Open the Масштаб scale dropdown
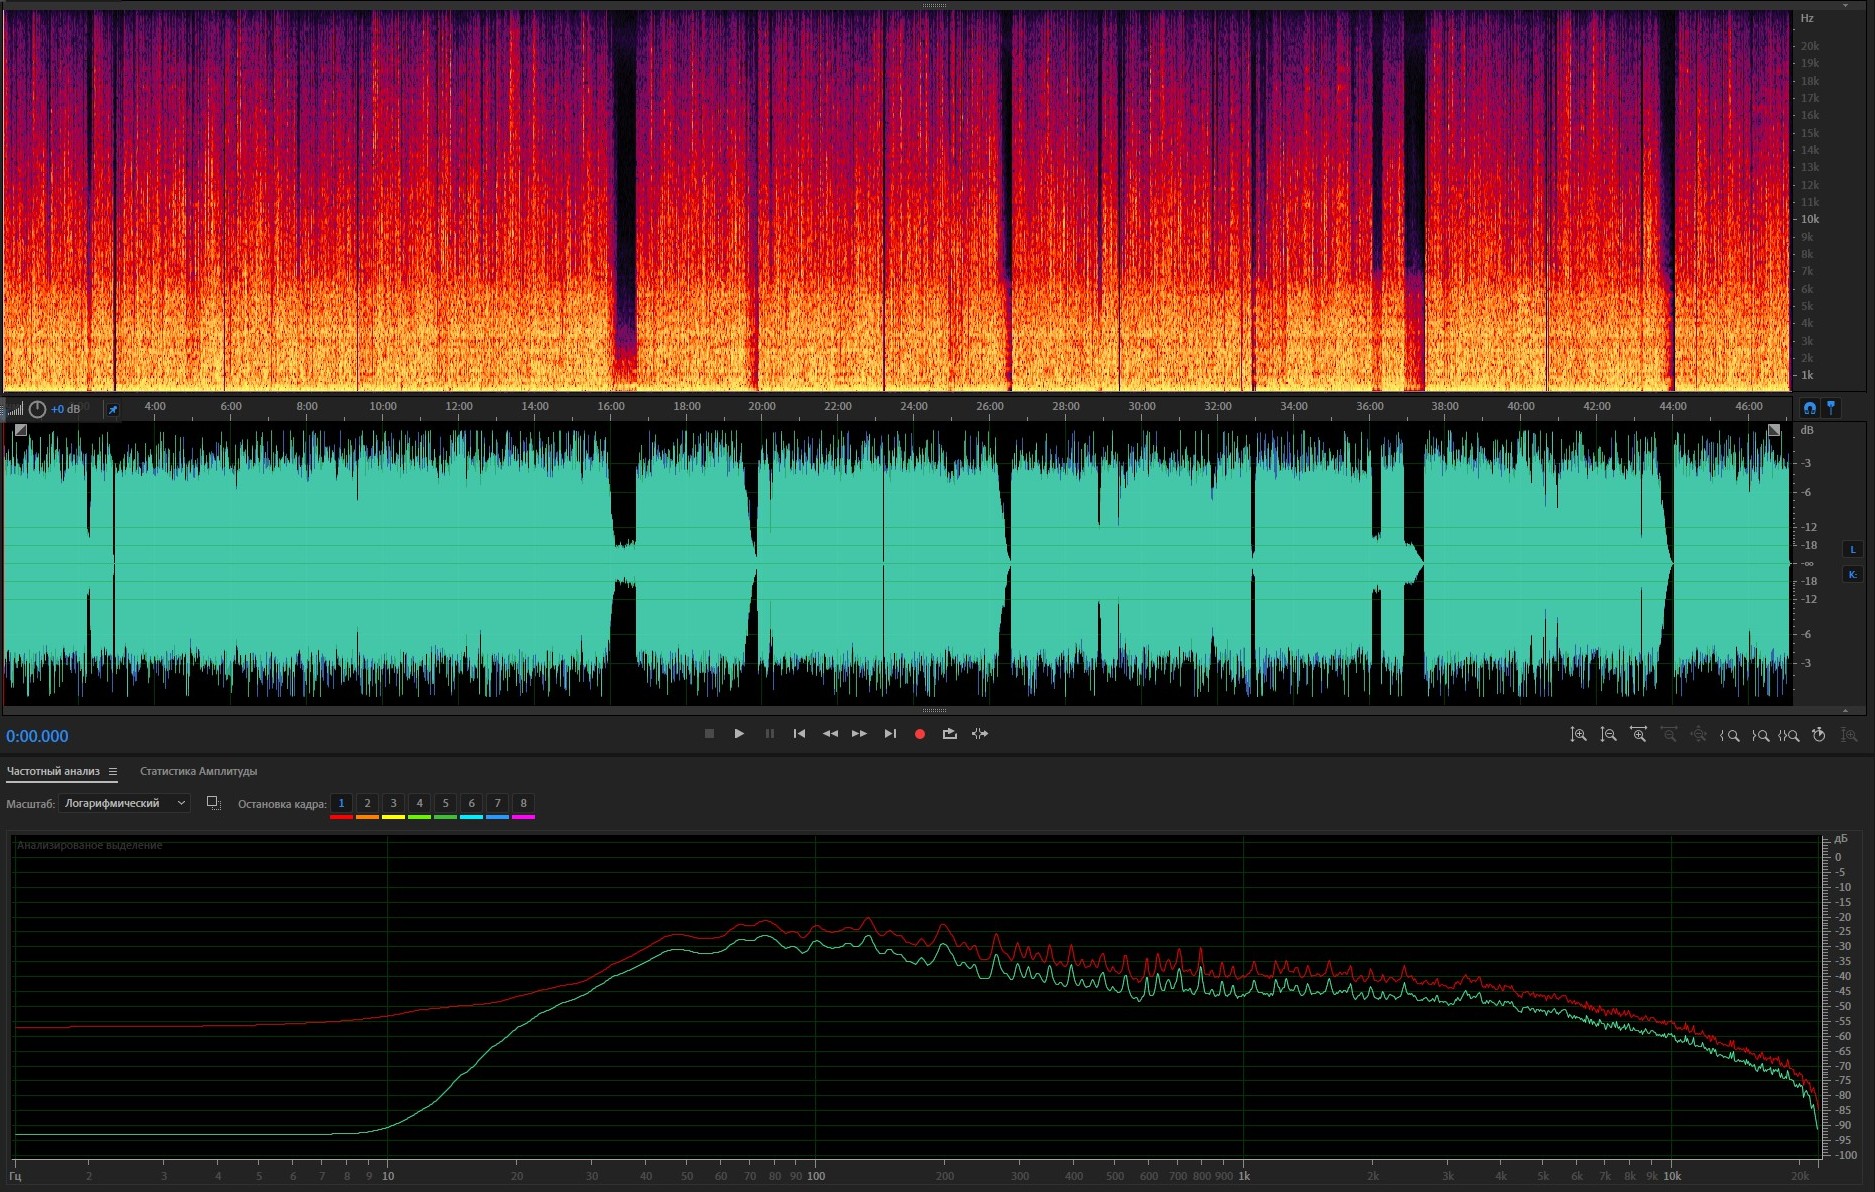 [124, 803]
